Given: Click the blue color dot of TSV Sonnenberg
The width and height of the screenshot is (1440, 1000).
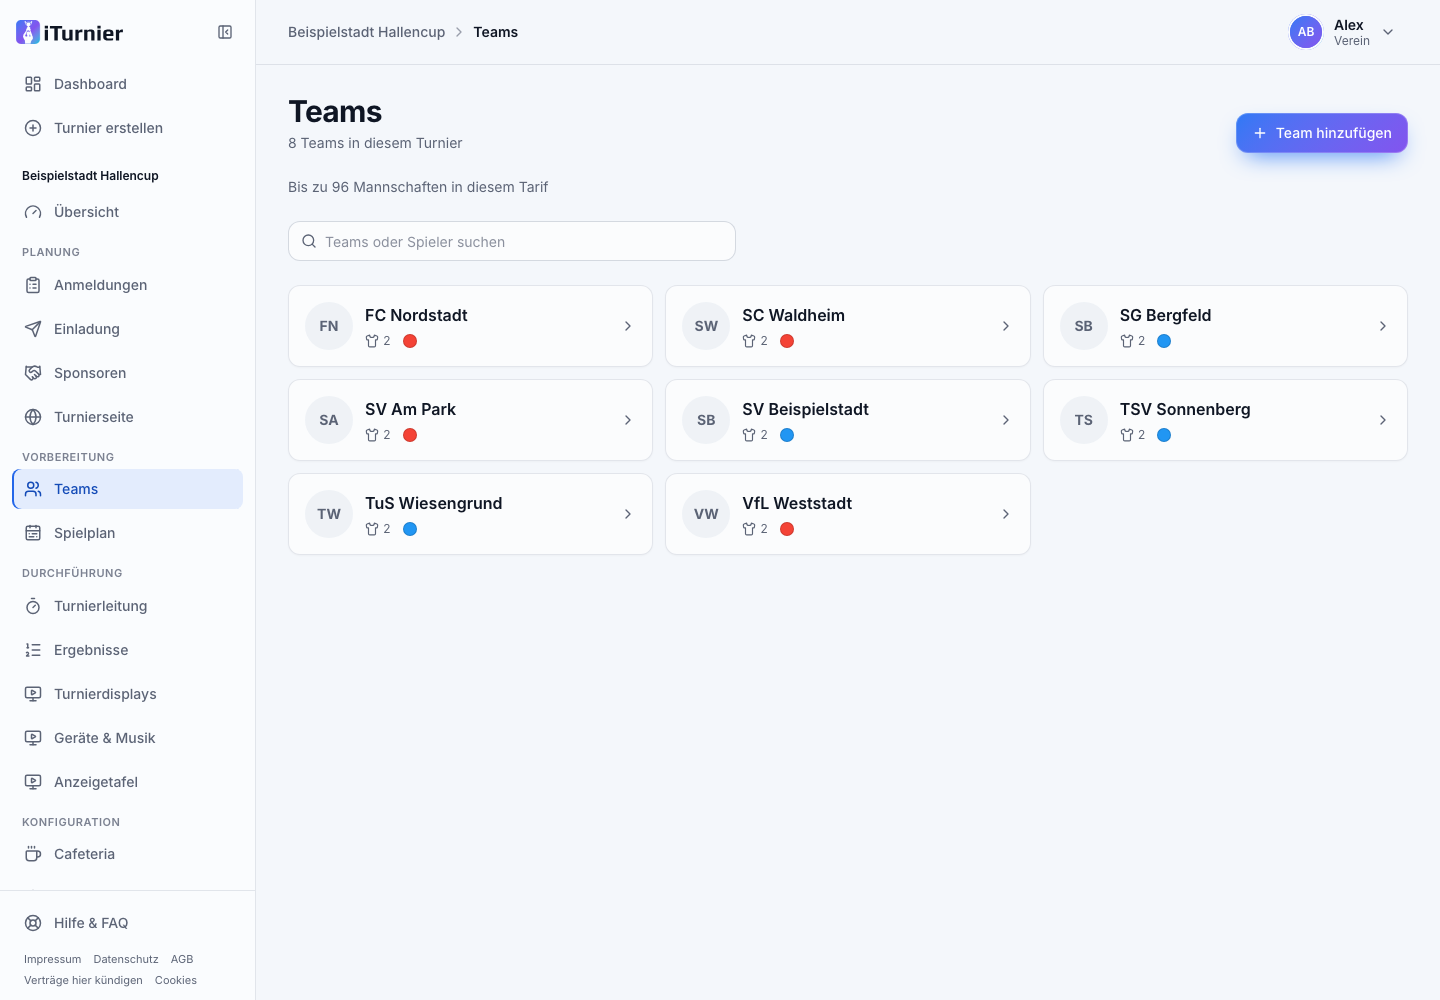Looking at the screenshot, I should pyautogui.click(x=1164, y=435).
